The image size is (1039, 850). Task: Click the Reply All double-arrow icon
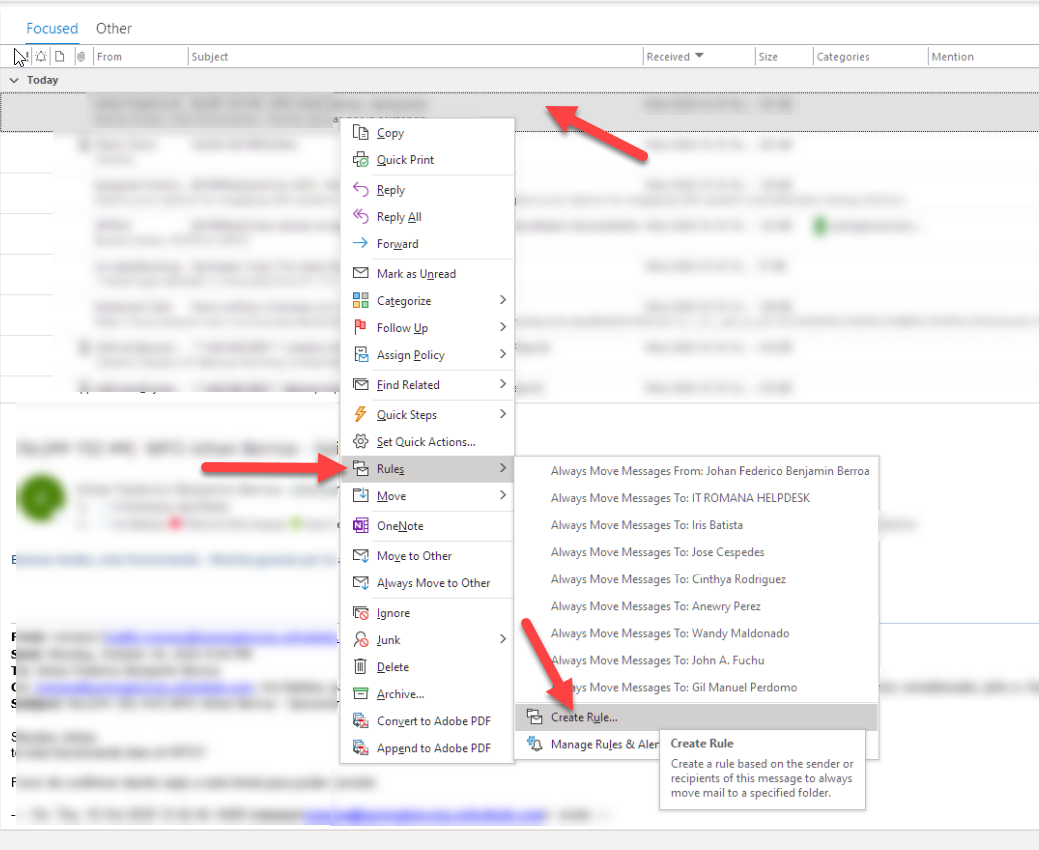pos(360,217)
